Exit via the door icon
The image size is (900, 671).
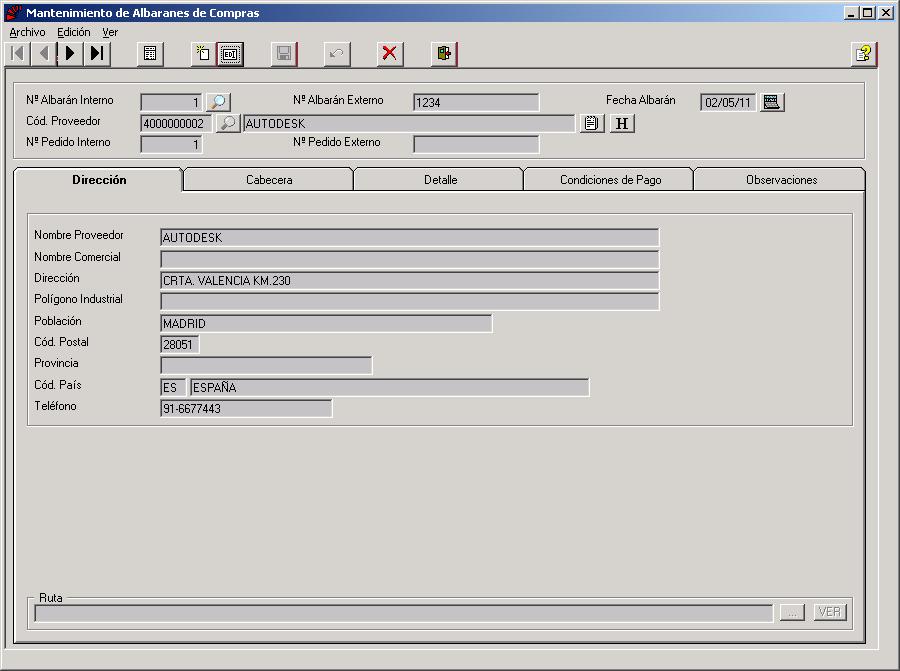[444, 54]
